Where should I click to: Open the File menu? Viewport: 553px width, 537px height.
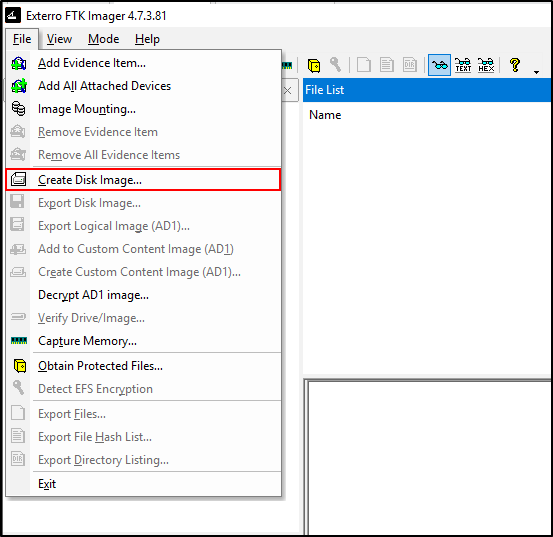(x=22, y=39)
